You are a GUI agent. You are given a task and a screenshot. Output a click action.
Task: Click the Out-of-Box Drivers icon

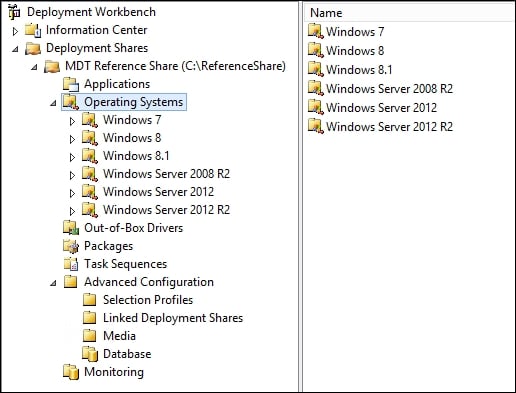71,228
